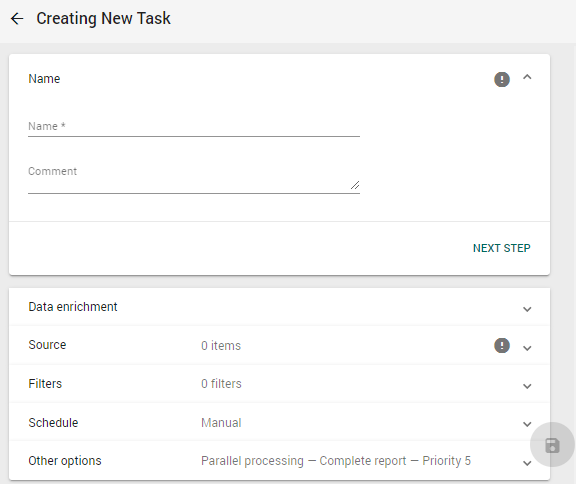Click the Schedule Manual summary text
This screenshot has width=576, height=484.
[x=221, y=423]
